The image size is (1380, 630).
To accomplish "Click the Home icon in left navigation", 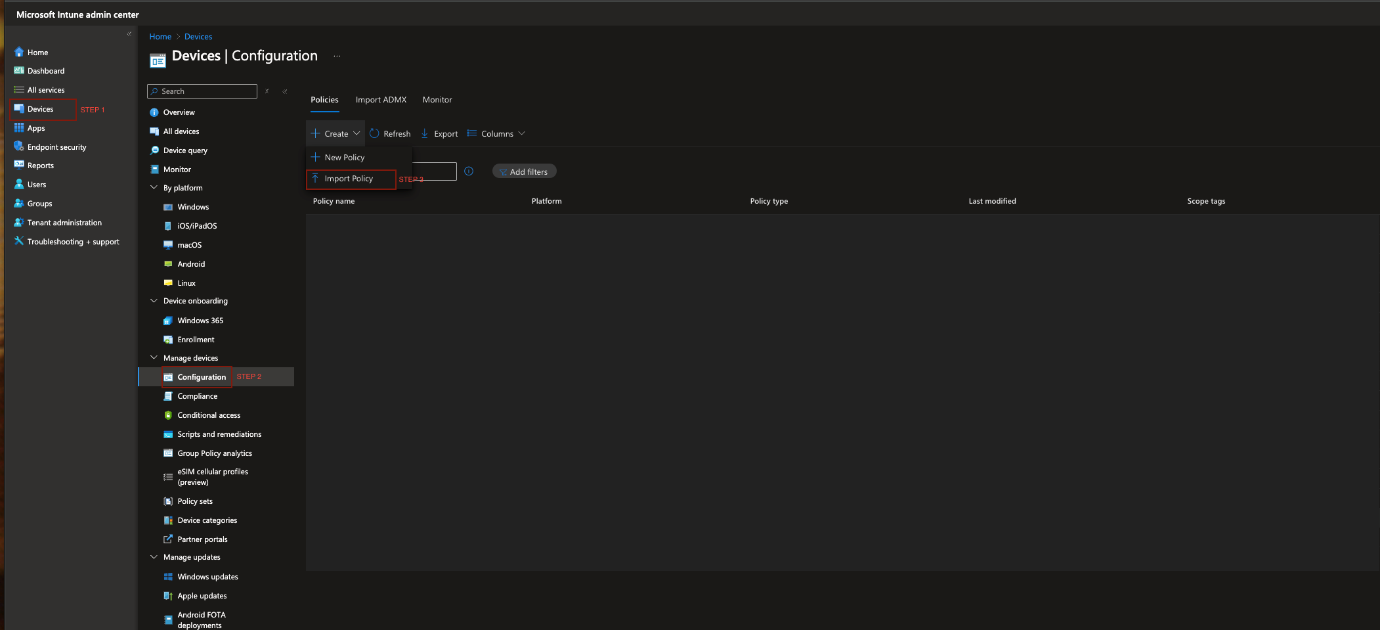I will [19, 52].
